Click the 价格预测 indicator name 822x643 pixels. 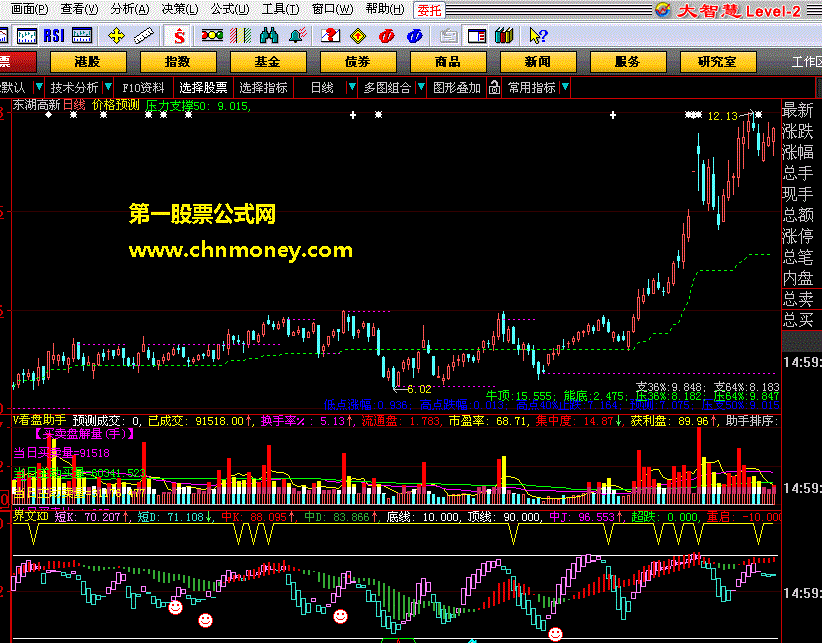tap(116, 105)
